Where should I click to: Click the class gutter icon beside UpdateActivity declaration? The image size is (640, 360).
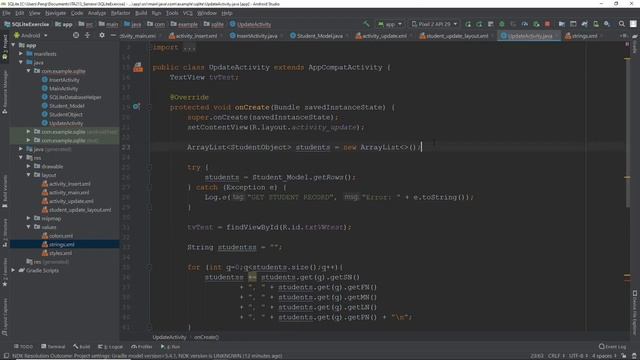pos(138,67)
